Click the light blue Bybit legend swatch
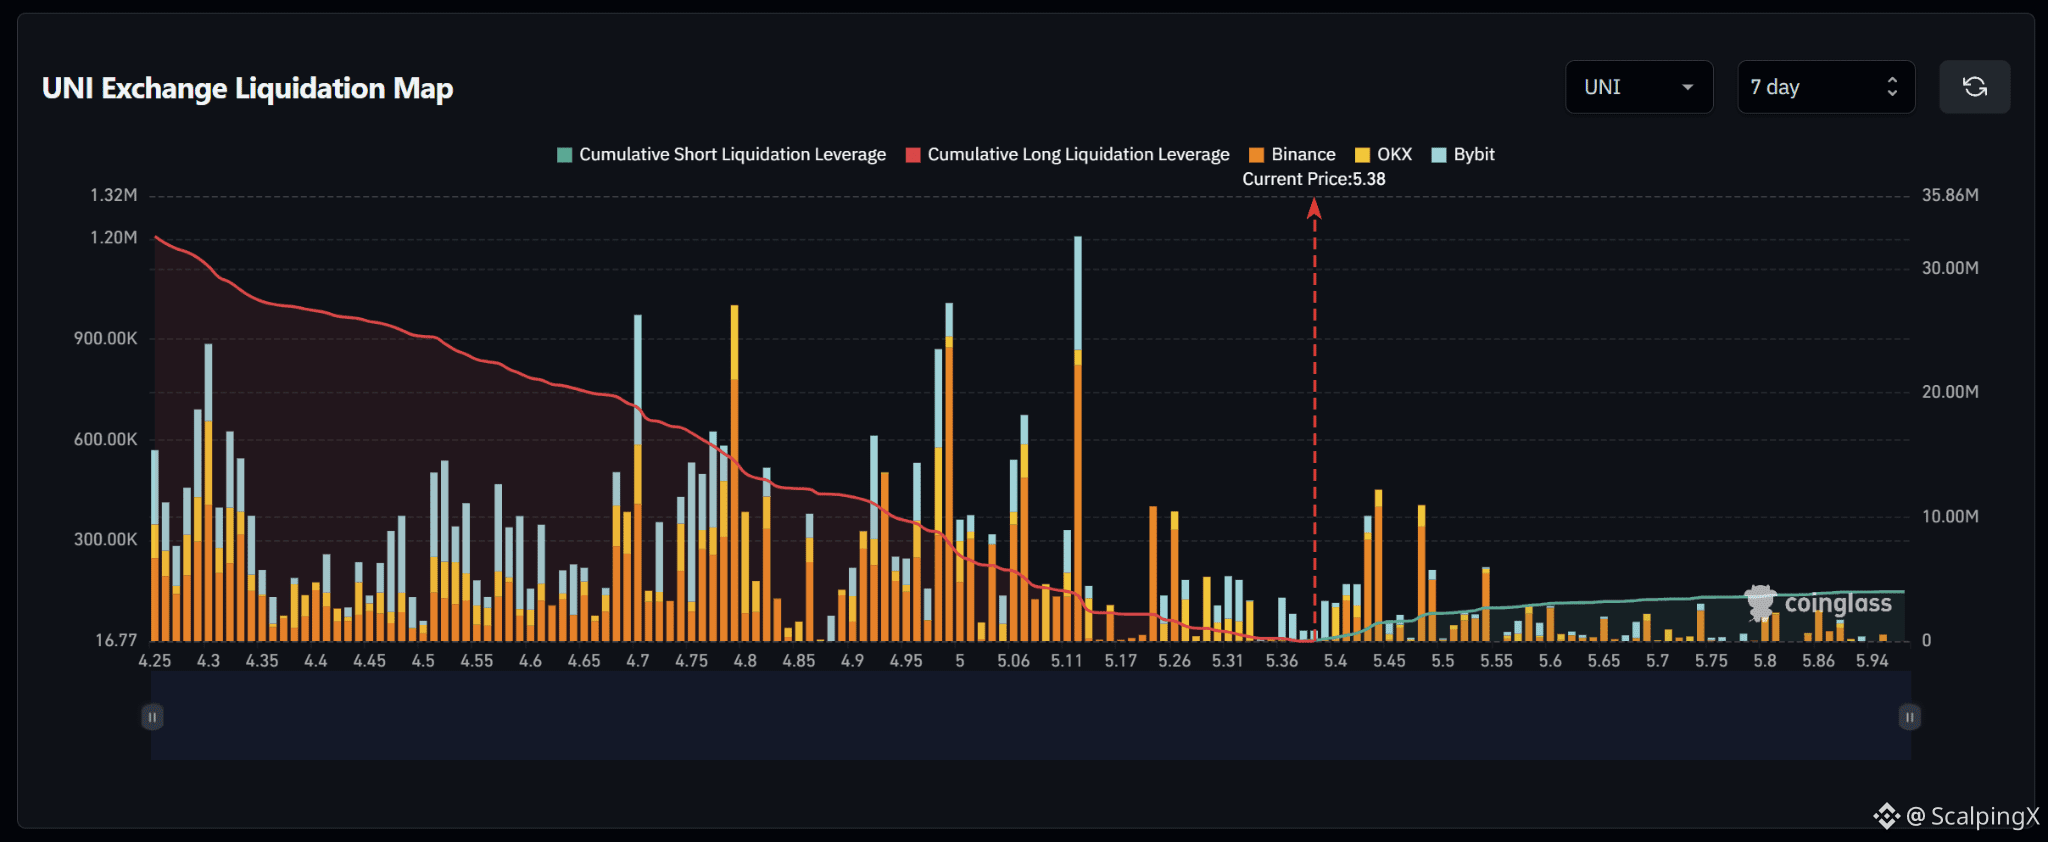This screenshot has height=842, width=2048. (1439, 155)
